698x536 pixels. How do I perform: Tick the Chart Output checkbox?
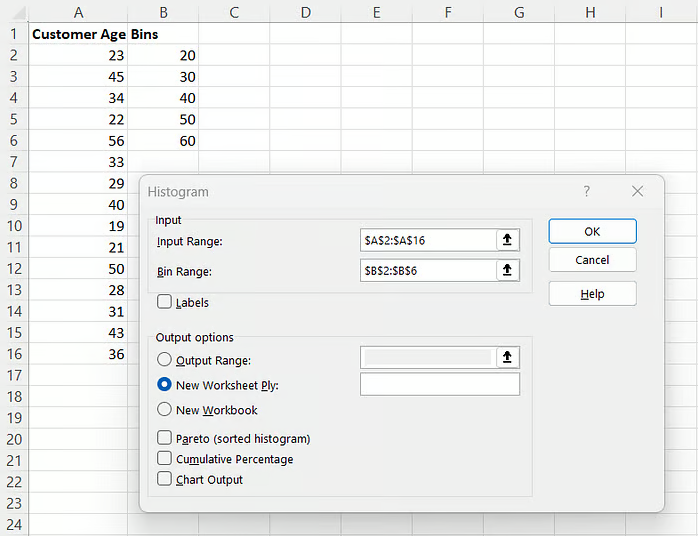click(x=165, y=479)
